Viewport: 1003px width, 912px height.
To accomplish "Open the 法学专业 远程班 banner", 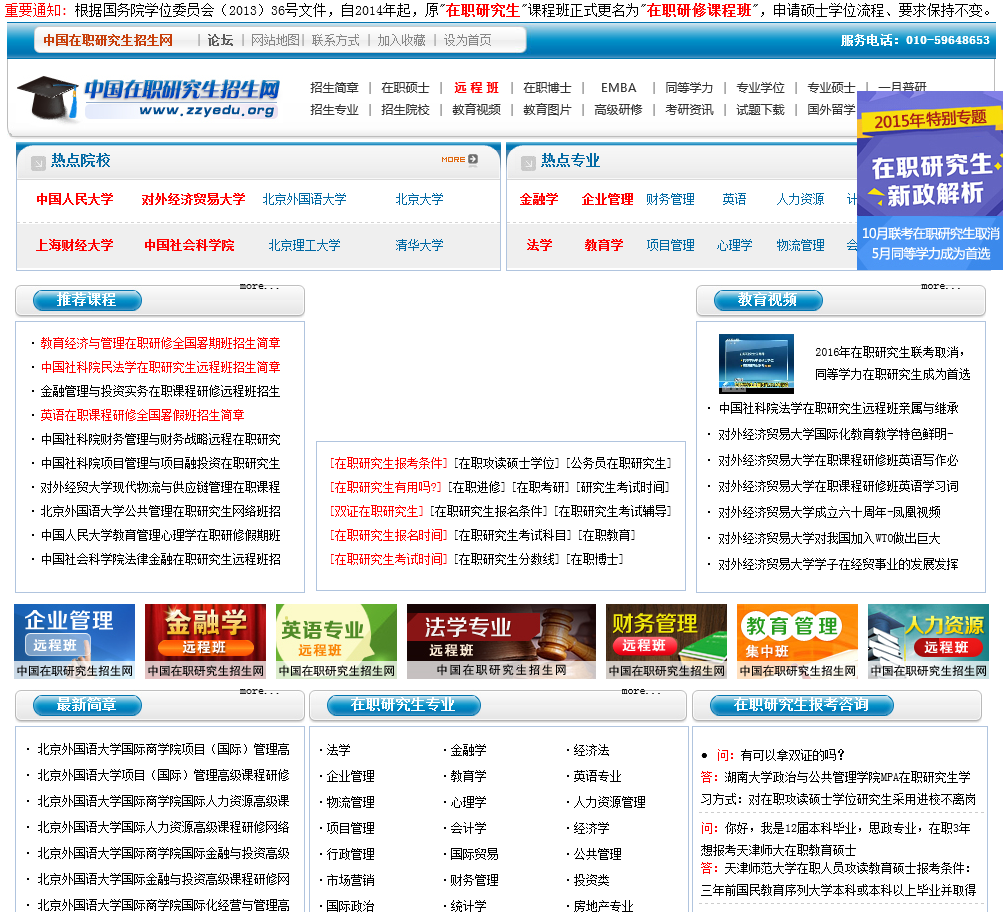I will (502, 641).
